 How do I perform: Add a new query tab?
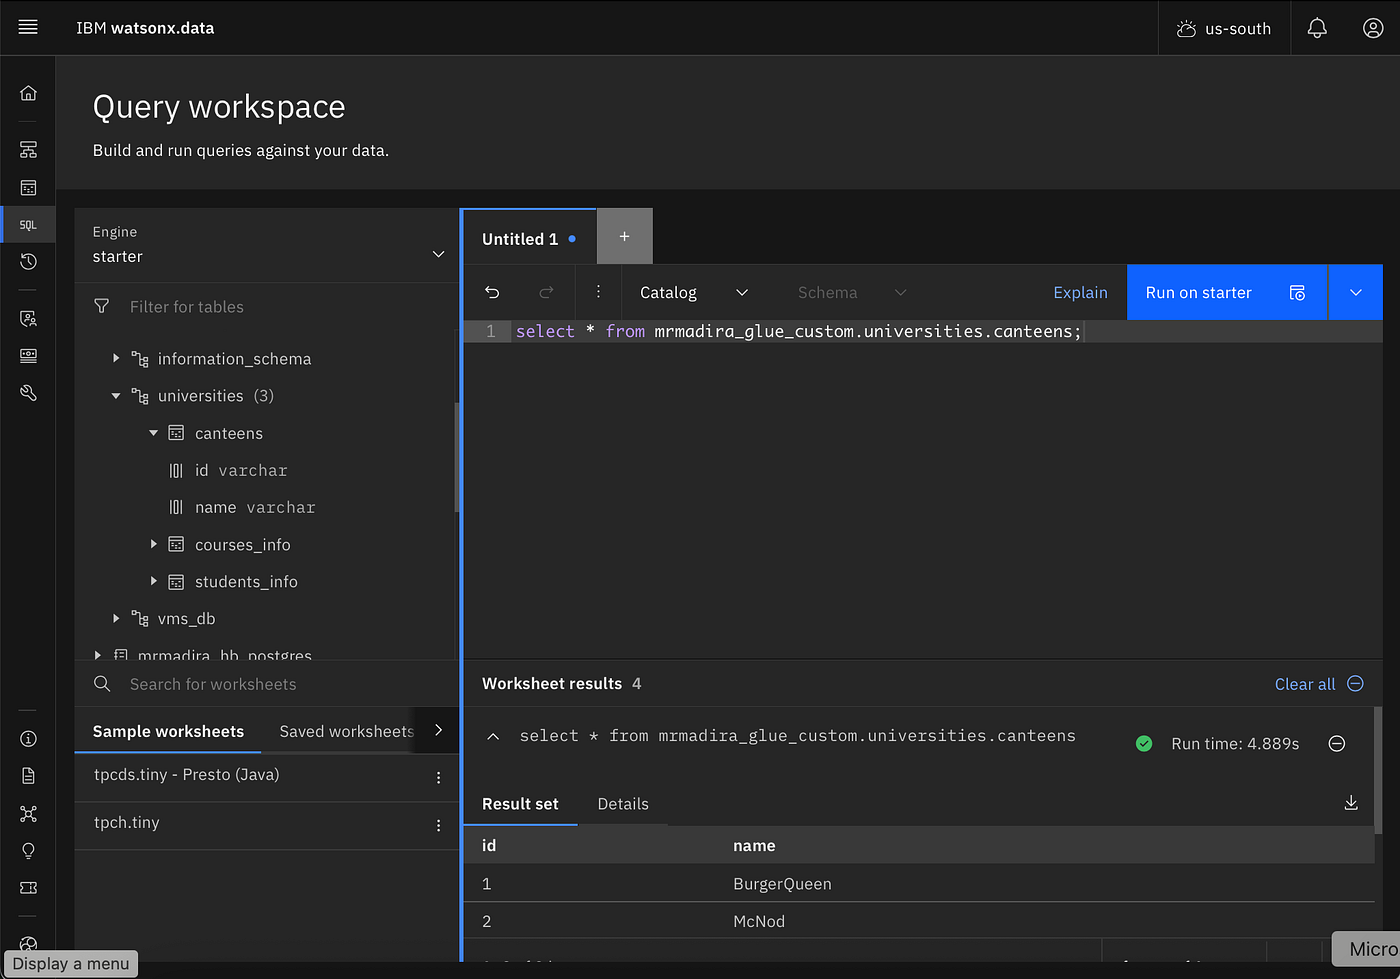point(624,237)
